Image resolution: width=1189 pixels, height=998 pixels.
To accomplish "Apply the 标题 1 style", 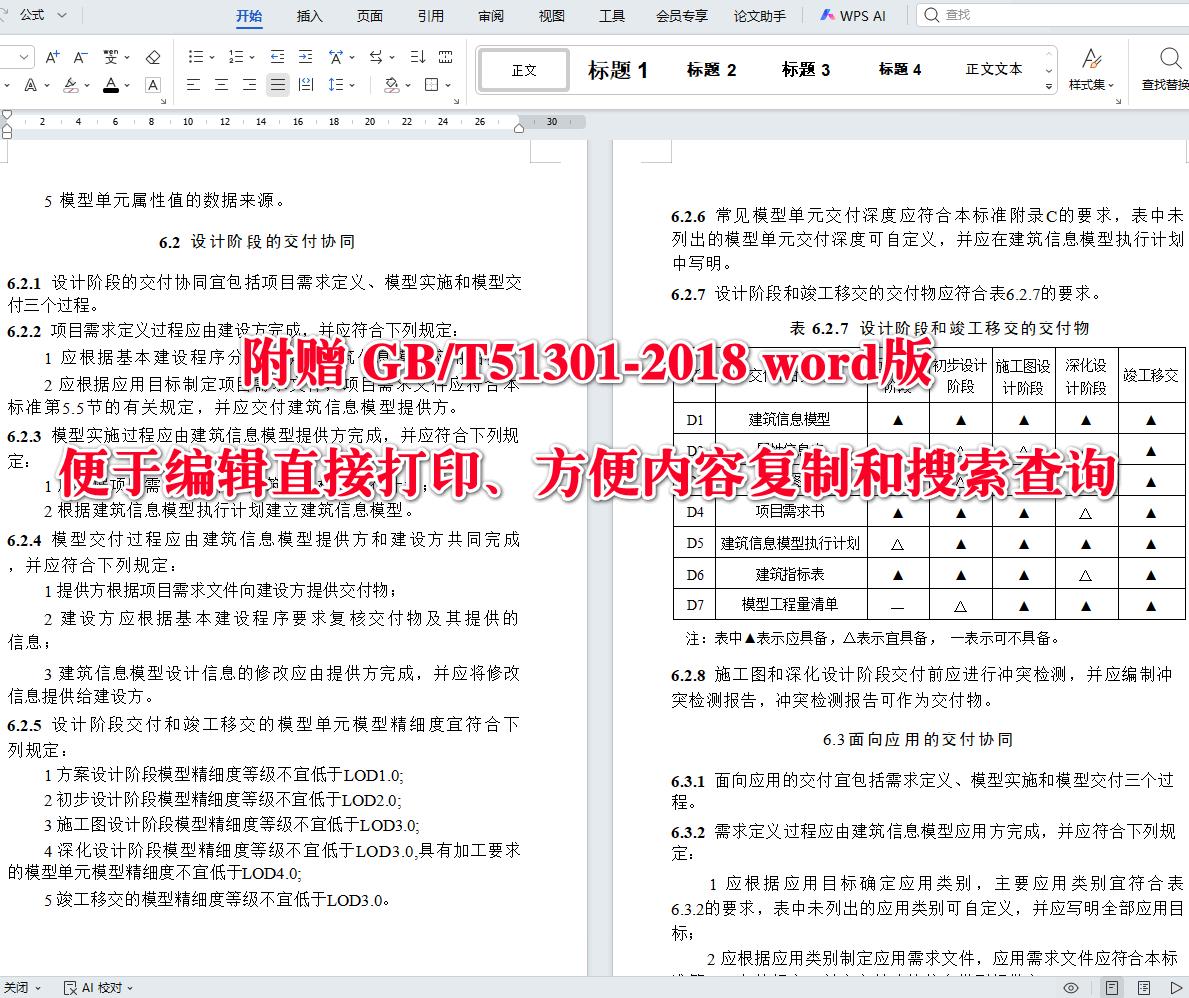I will 618,70.
